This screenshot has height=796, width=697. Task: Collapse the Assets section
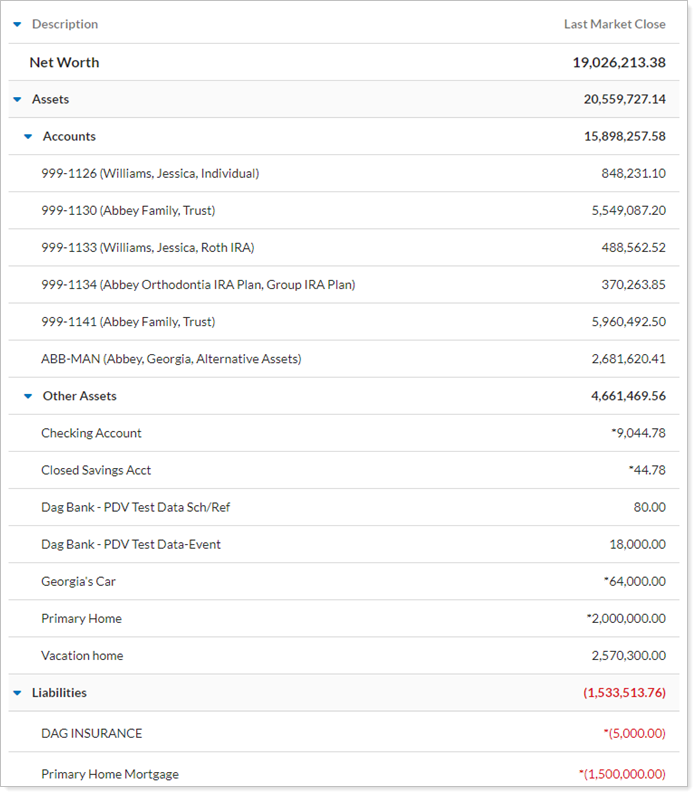[17, 100]
